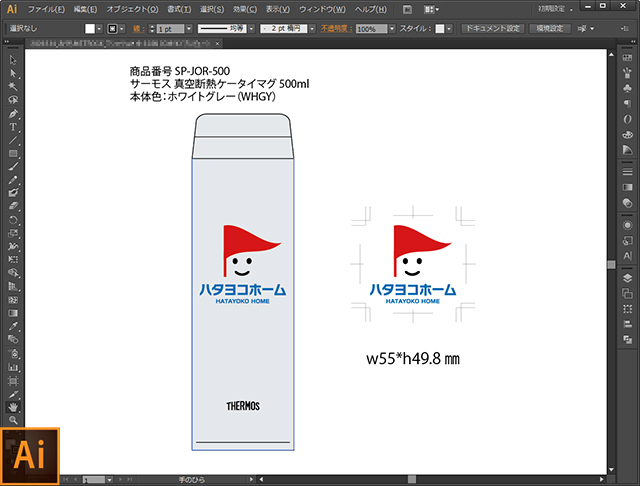Expand the variable width profile 均等 dropdown
Image resolution: width=640 pixels, height=486 pixels.
251,29
